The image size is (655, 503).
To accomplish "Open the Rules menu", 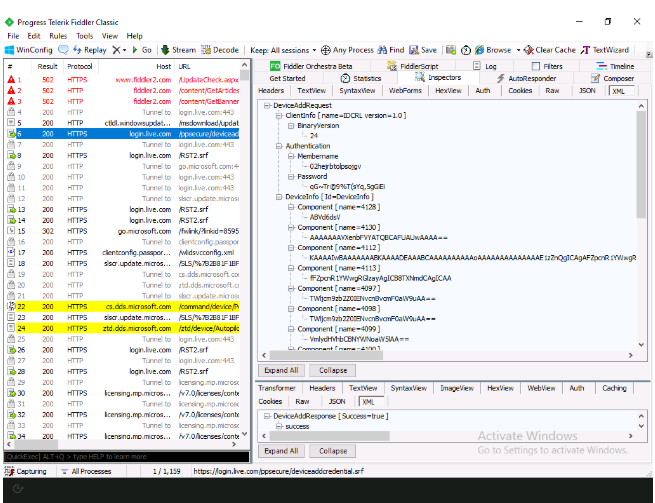I will pos(58,36).
